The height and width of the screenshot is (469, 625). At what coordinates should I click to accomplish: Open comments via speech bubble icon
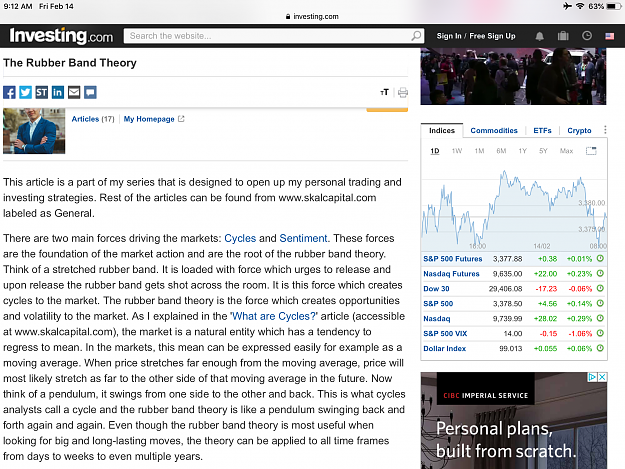(90, 92)
